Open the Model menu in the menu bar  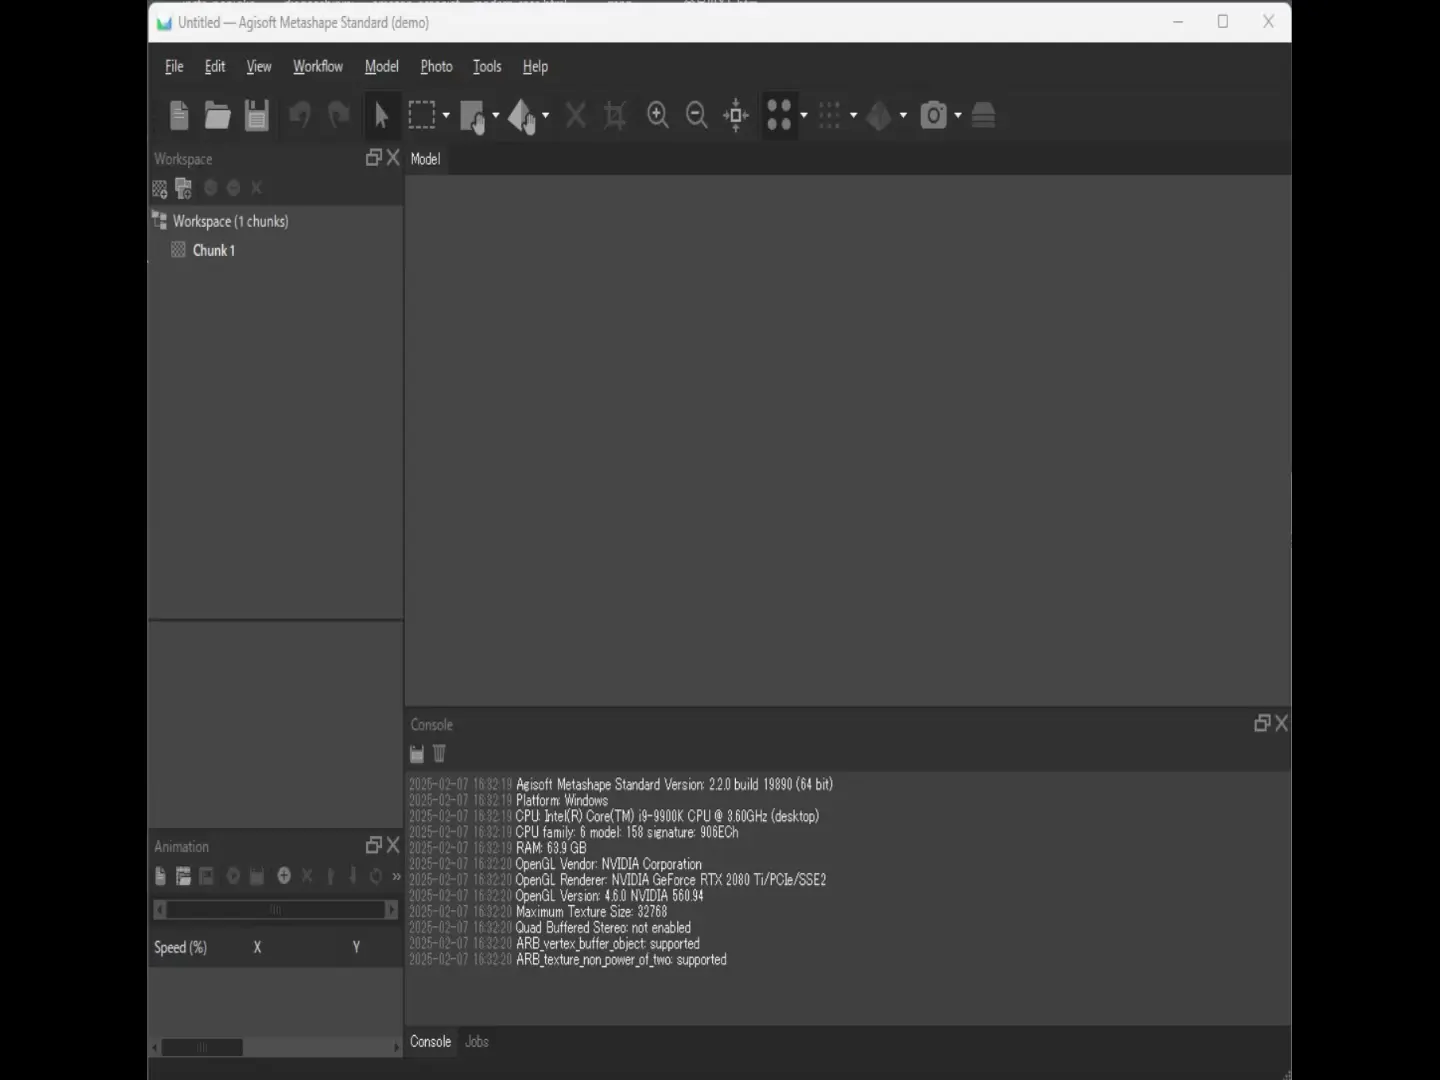point(382,67)
